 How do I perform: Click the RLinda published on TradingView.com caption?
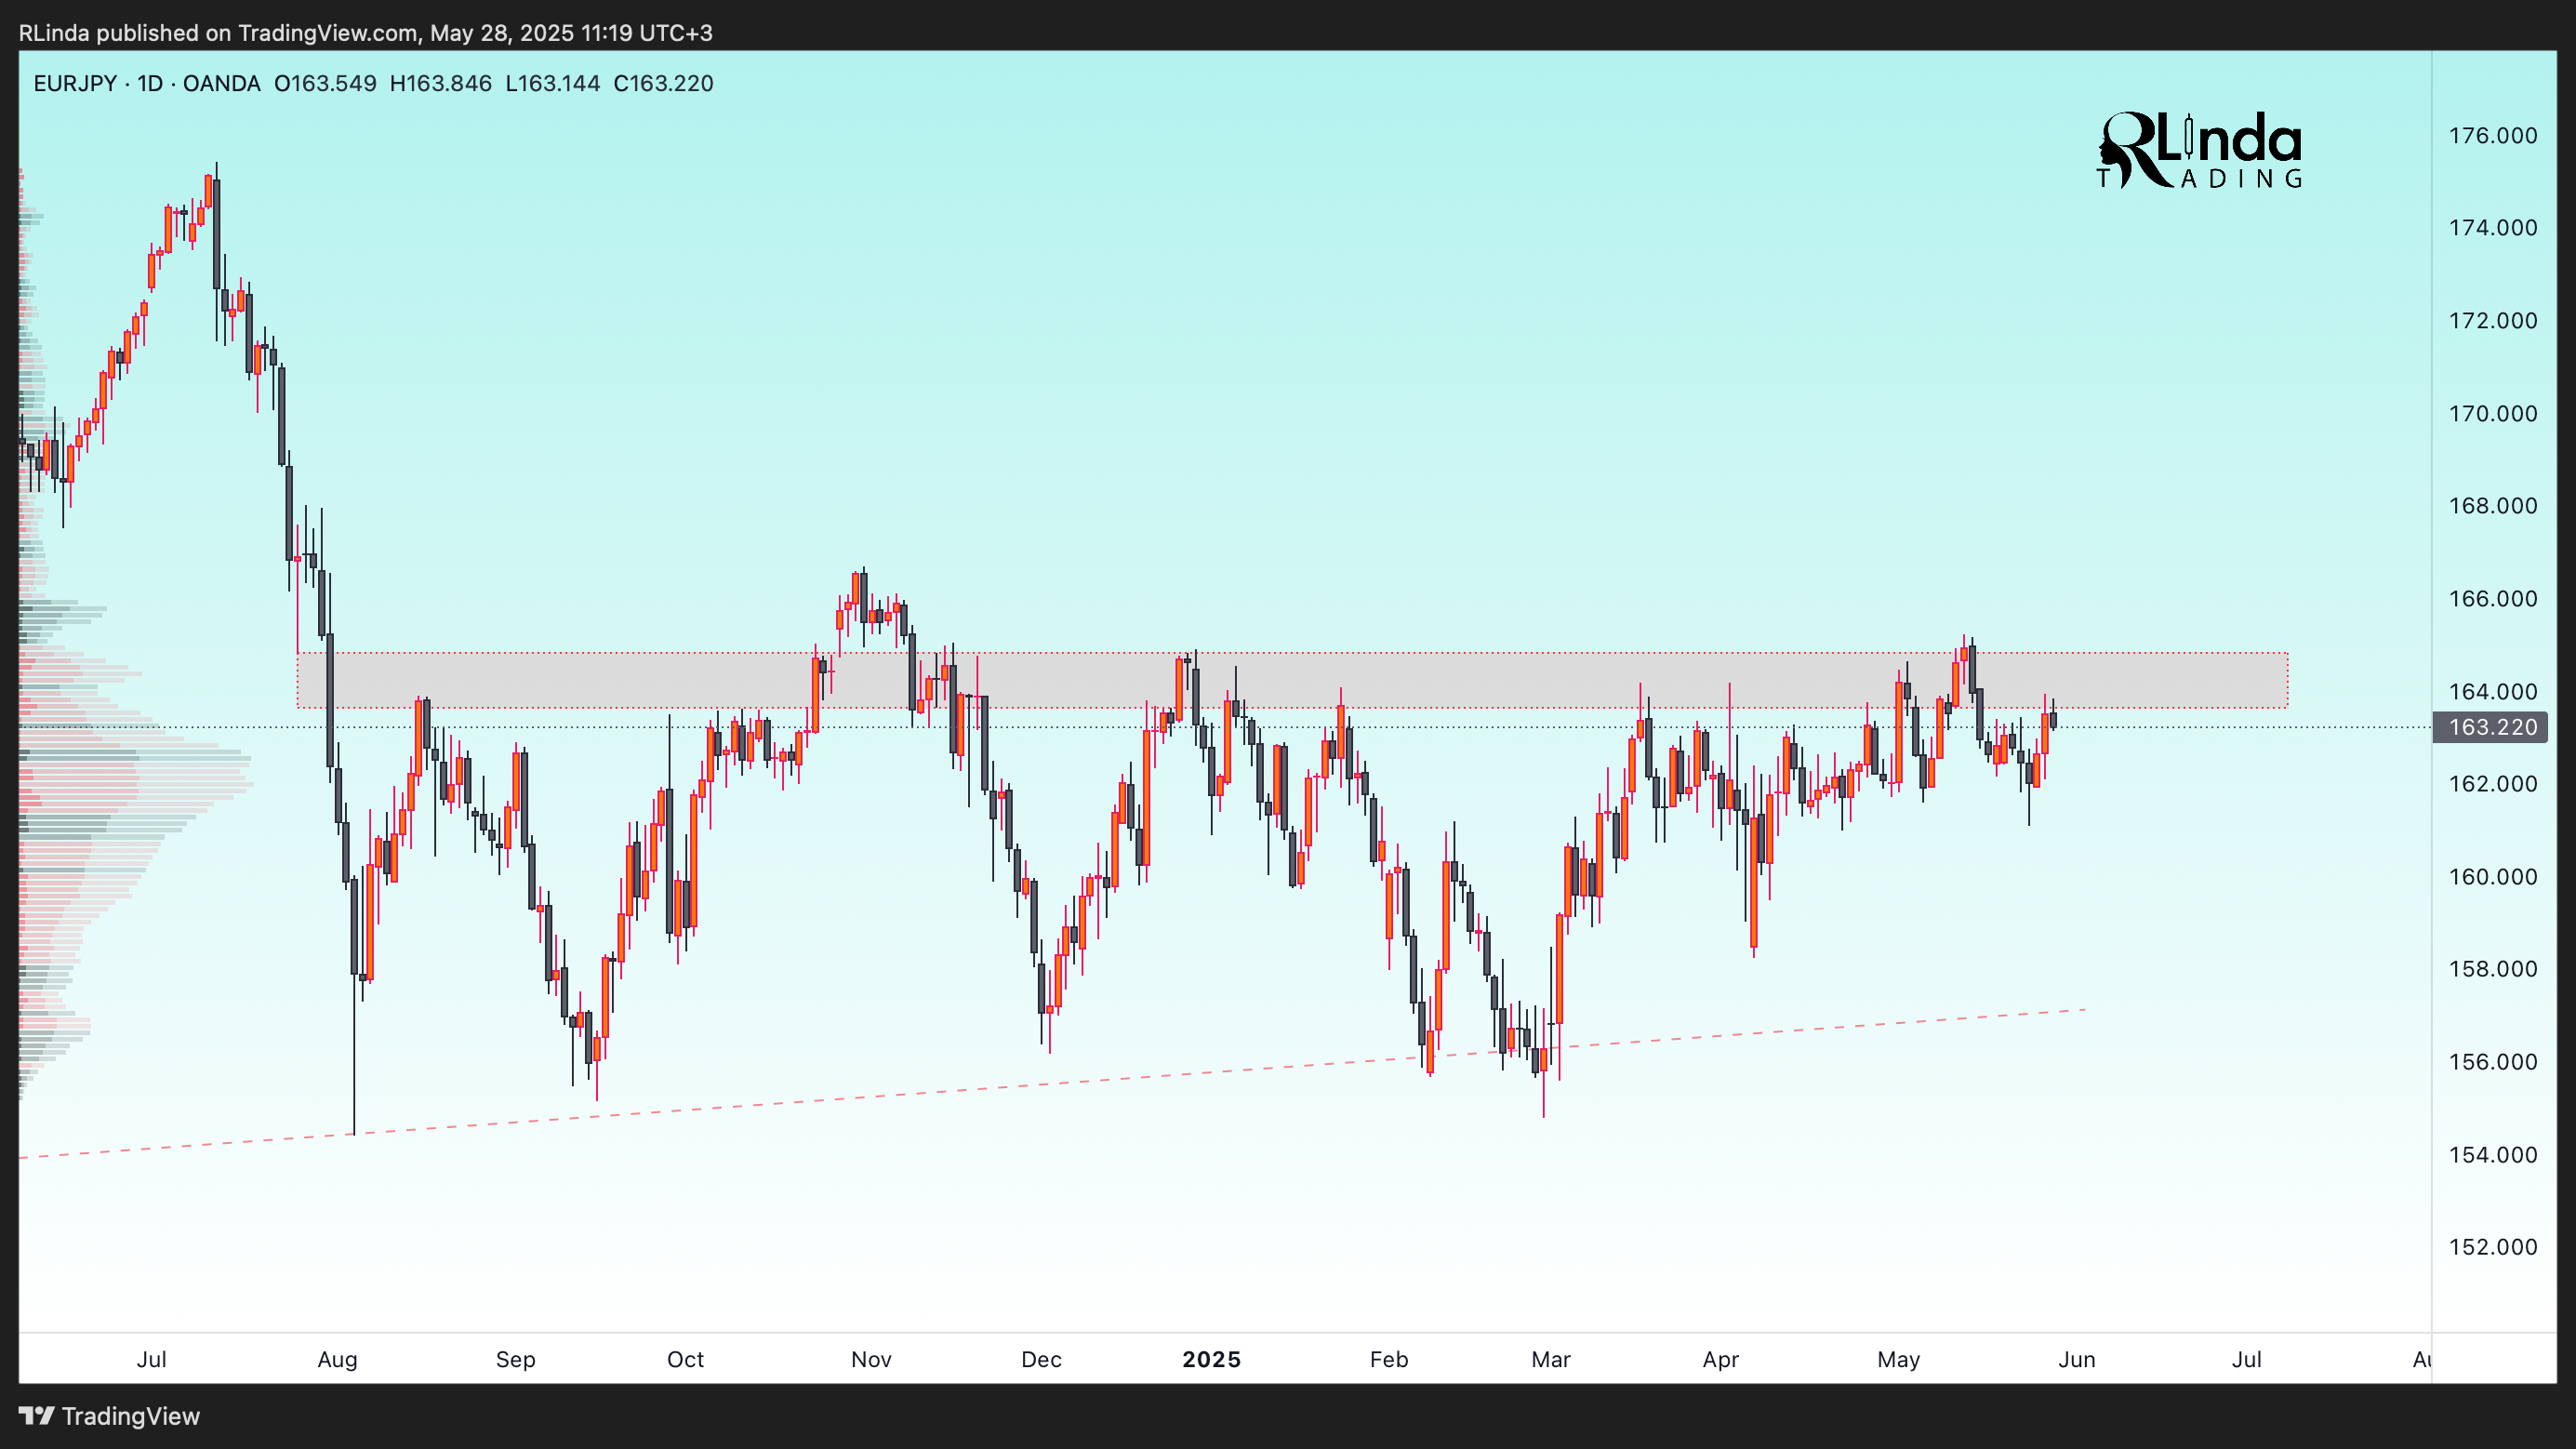click(366, 33)
